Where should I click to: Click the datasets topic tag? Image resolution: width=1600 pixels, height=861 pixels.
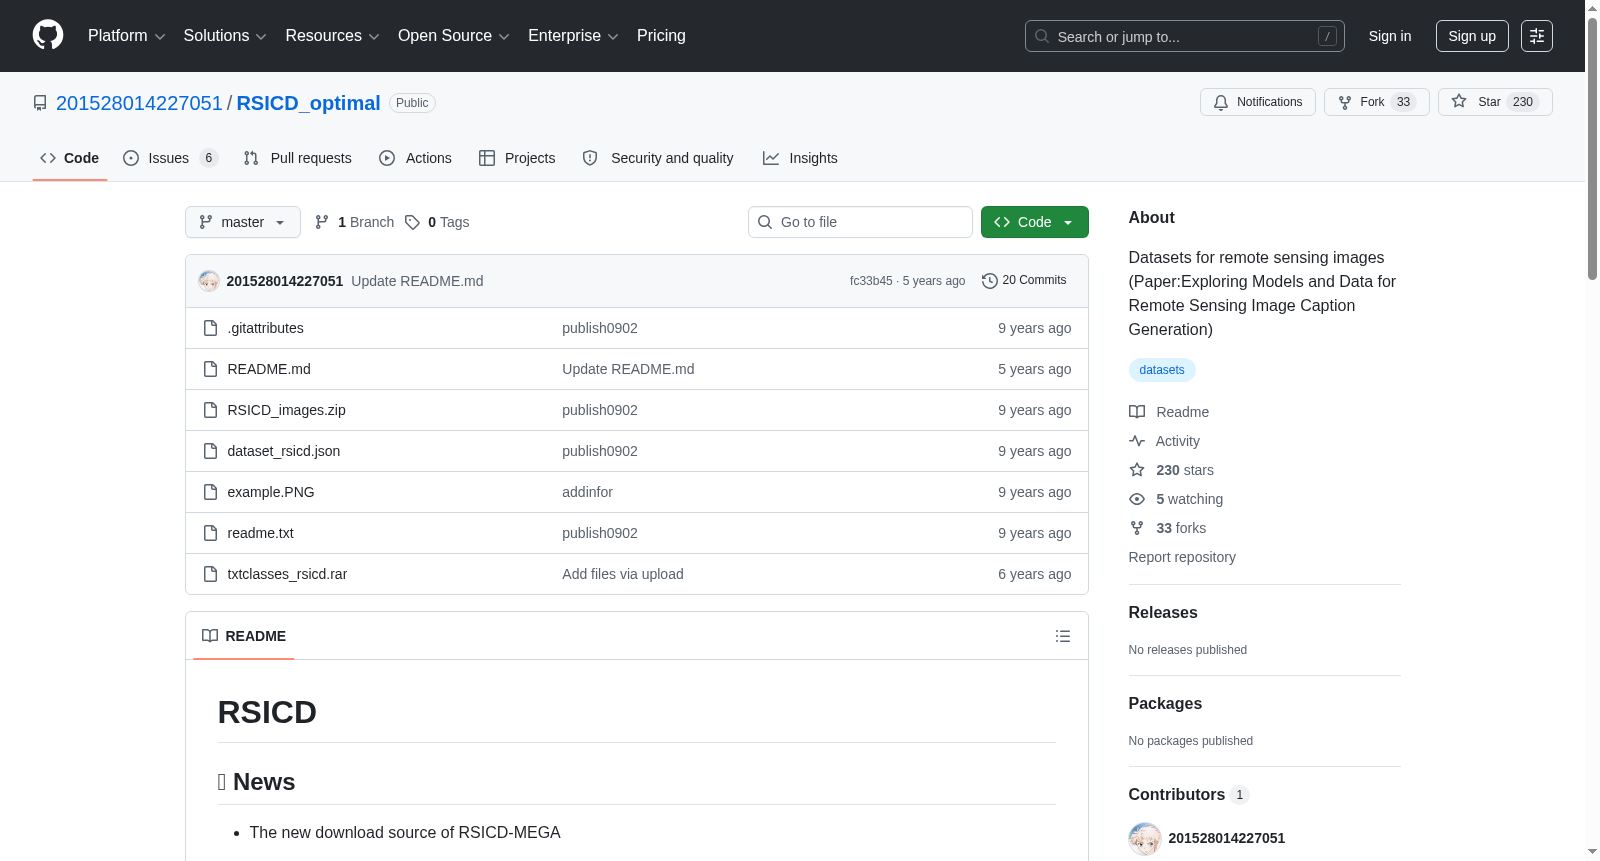[1162, 370]
